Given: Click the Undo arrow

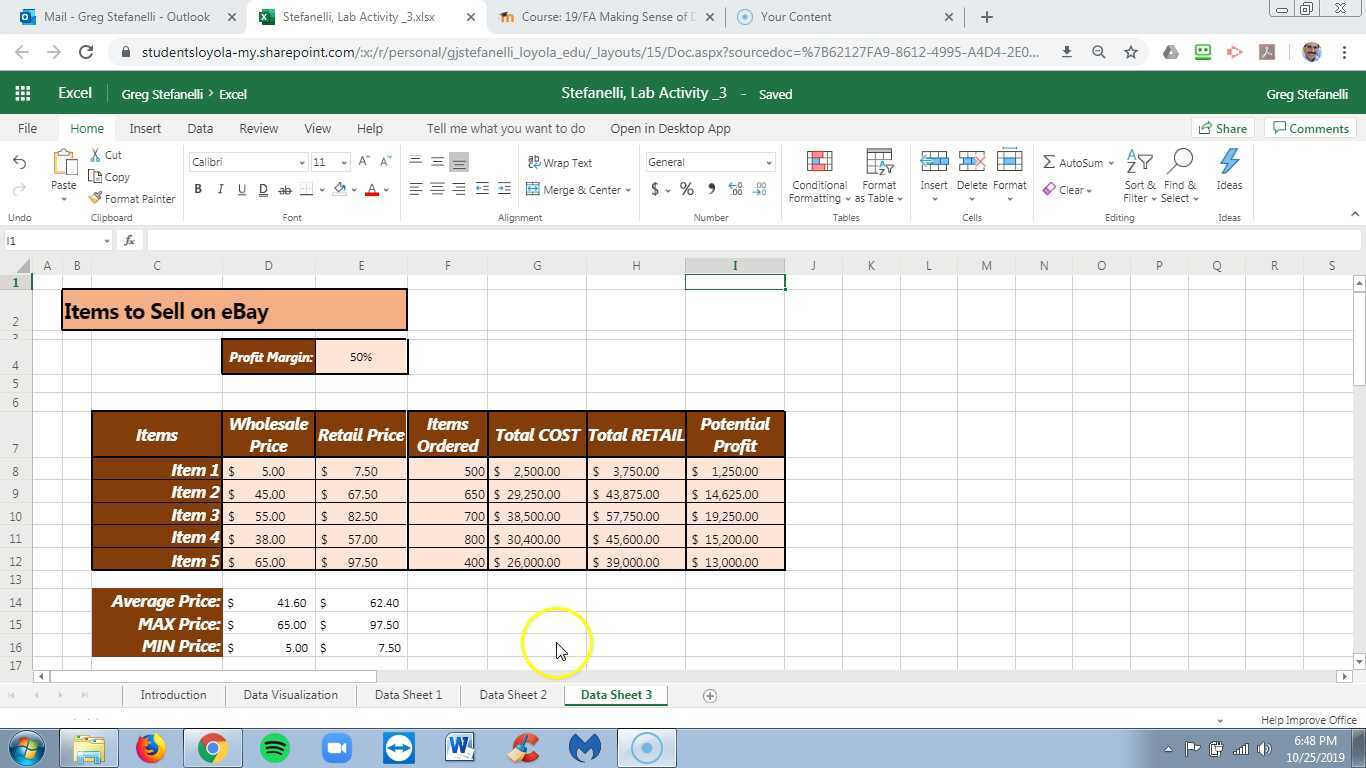Looking at the screenshot, I should pyautogui.click(x=19, y=162).
